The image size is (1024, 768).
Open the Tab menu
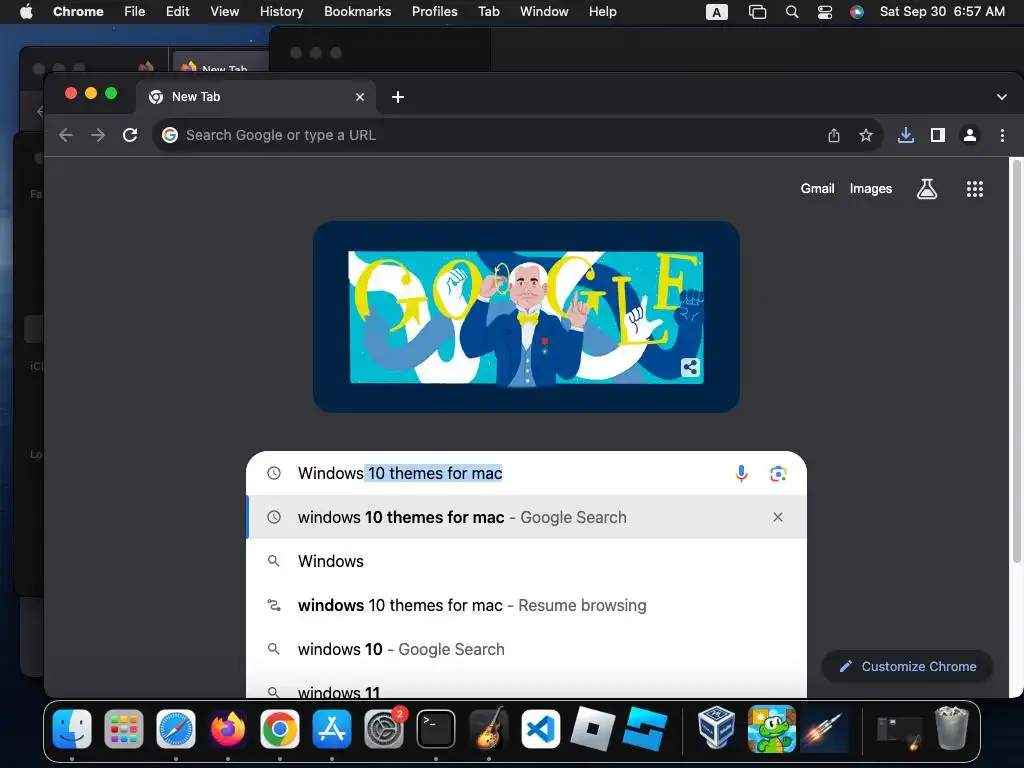click(488, 12)
